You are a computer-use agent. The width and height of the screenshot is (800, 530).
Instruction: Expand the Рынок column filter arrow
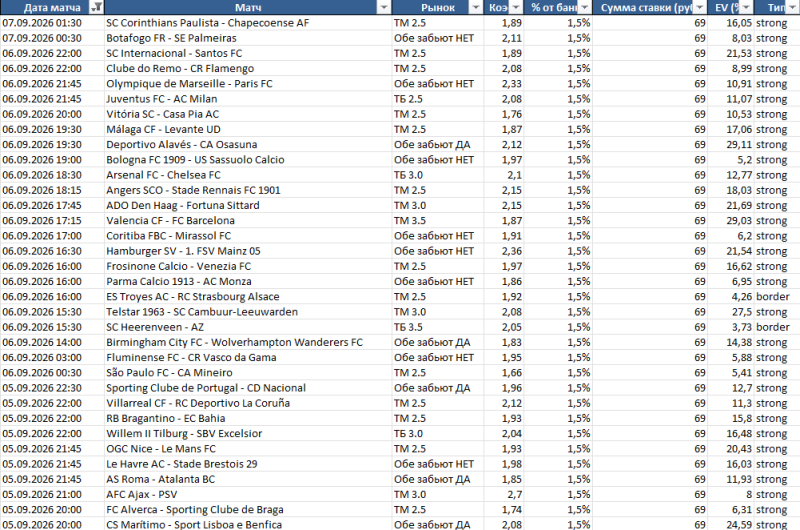pos(476,7)
